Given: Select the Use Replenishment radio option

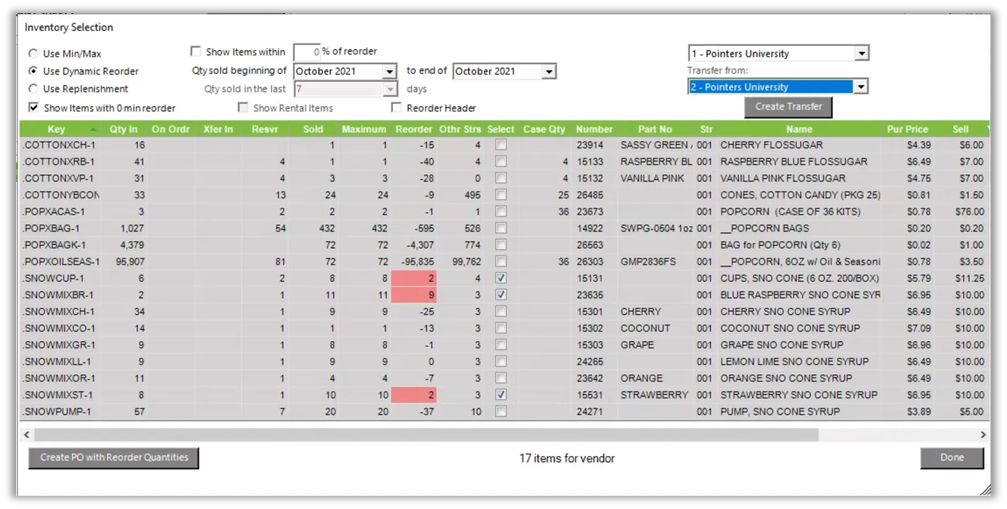Looking at the screenshot, I should tap(34, 89).
